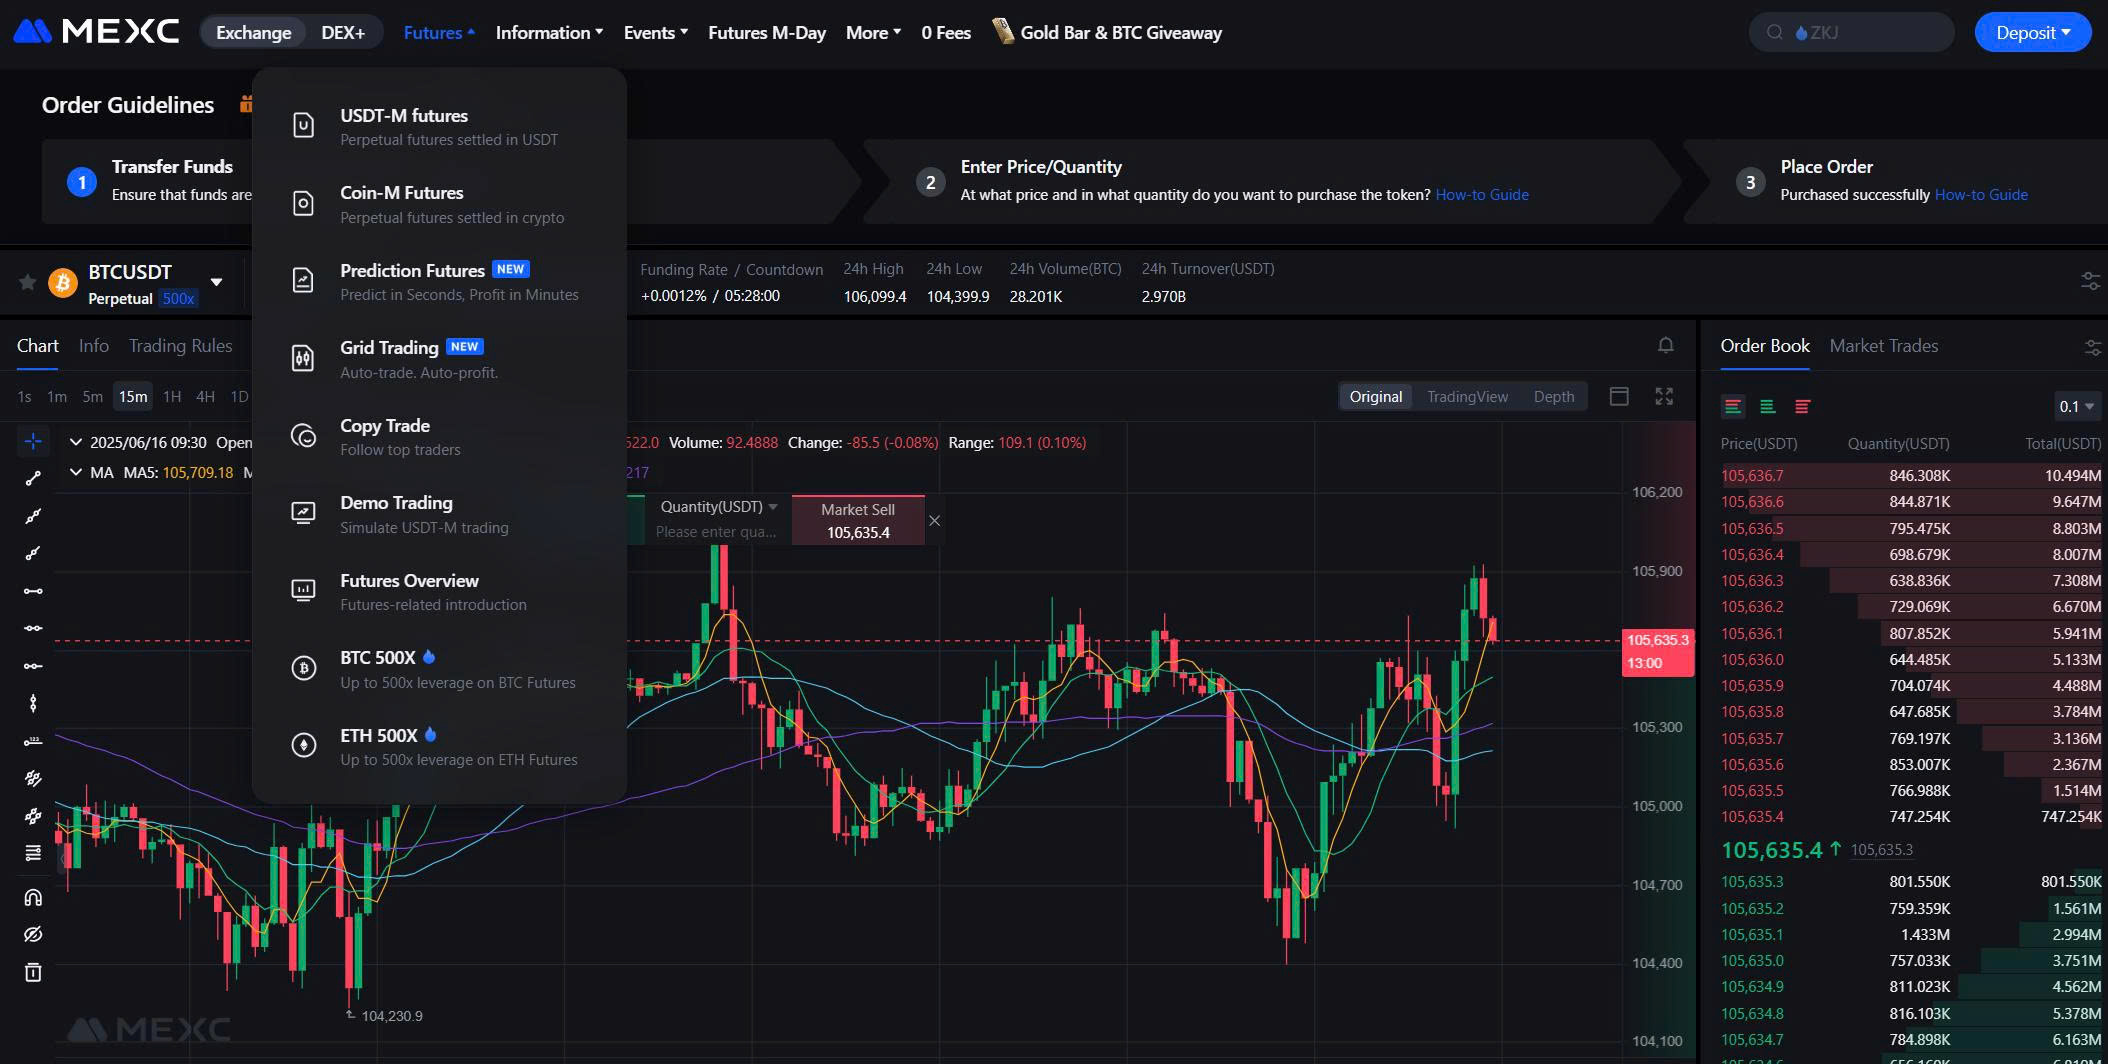Collapse the MA indicator legend chevron
Image resolution: width=2108 pixels, height=1064 pixels.
pyautogui.click(x=76, y=472)
